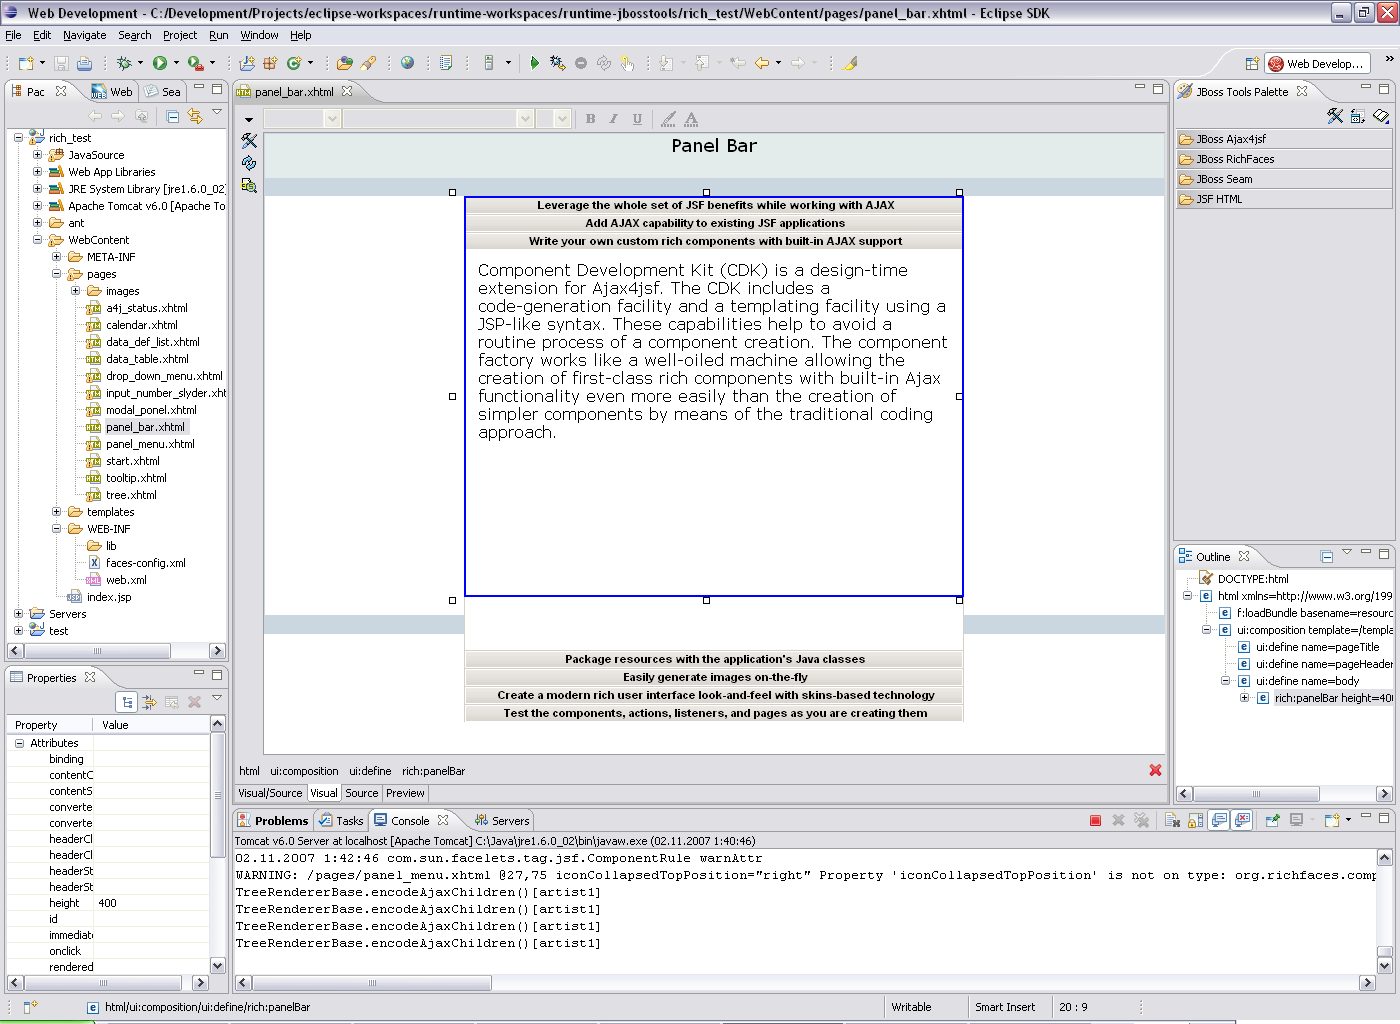Click Collapse All in Package Explorer toolbar
The image size is (1400, 1024).
(172, 116)
